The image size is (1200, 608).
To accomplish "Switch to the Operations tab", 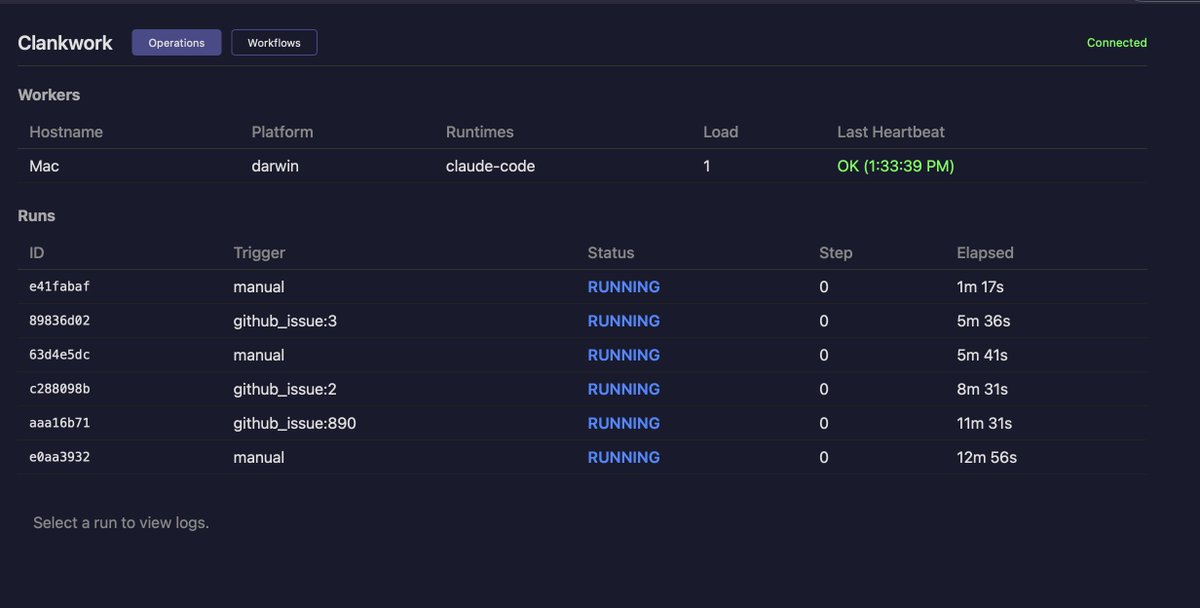I will (x=177, y=43).
